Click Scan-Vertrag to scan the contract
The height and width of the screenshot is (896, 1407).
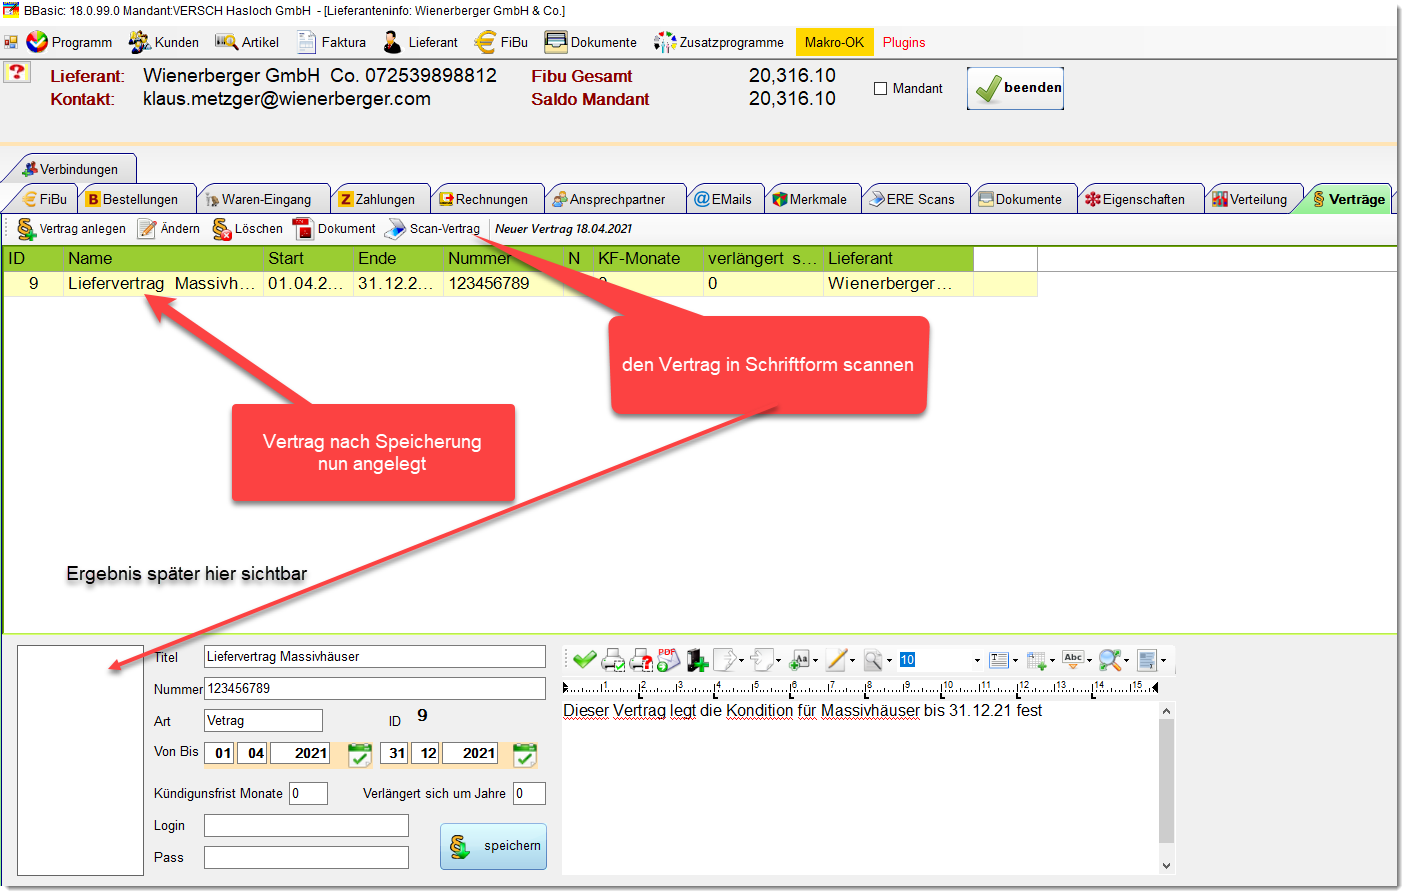click(x=433, y=229)
